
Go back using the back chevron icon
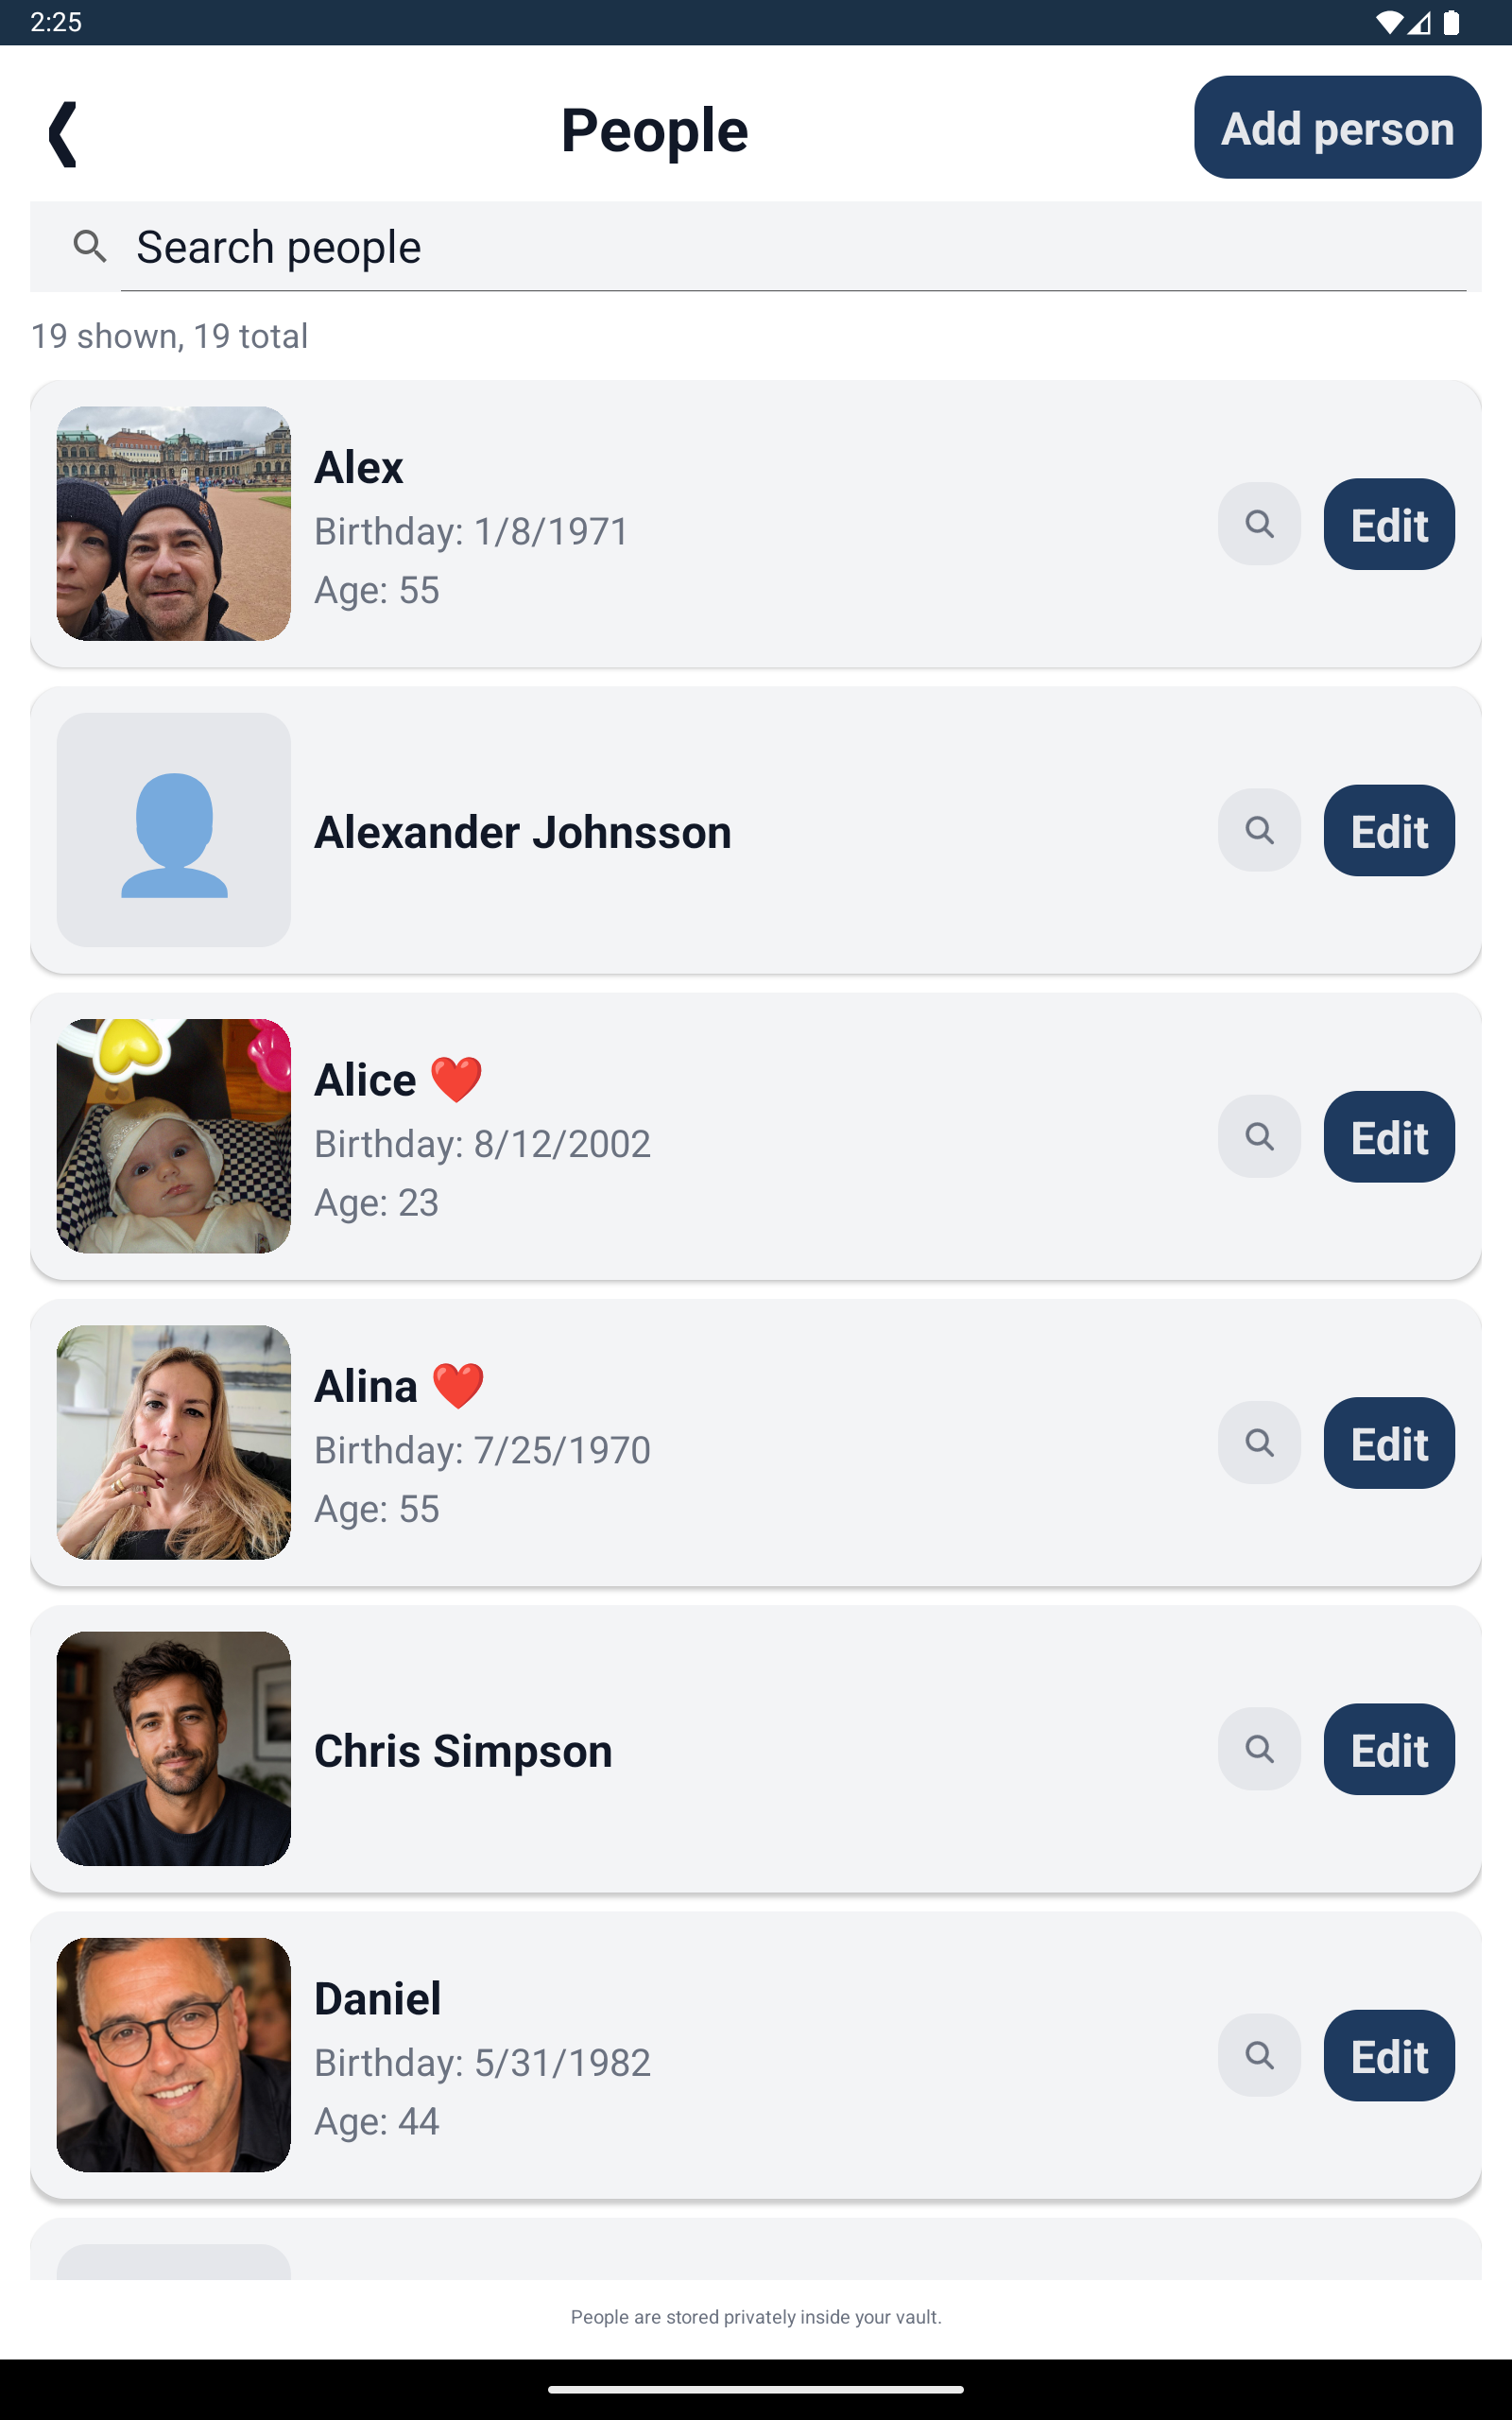(x=63, y=133)
